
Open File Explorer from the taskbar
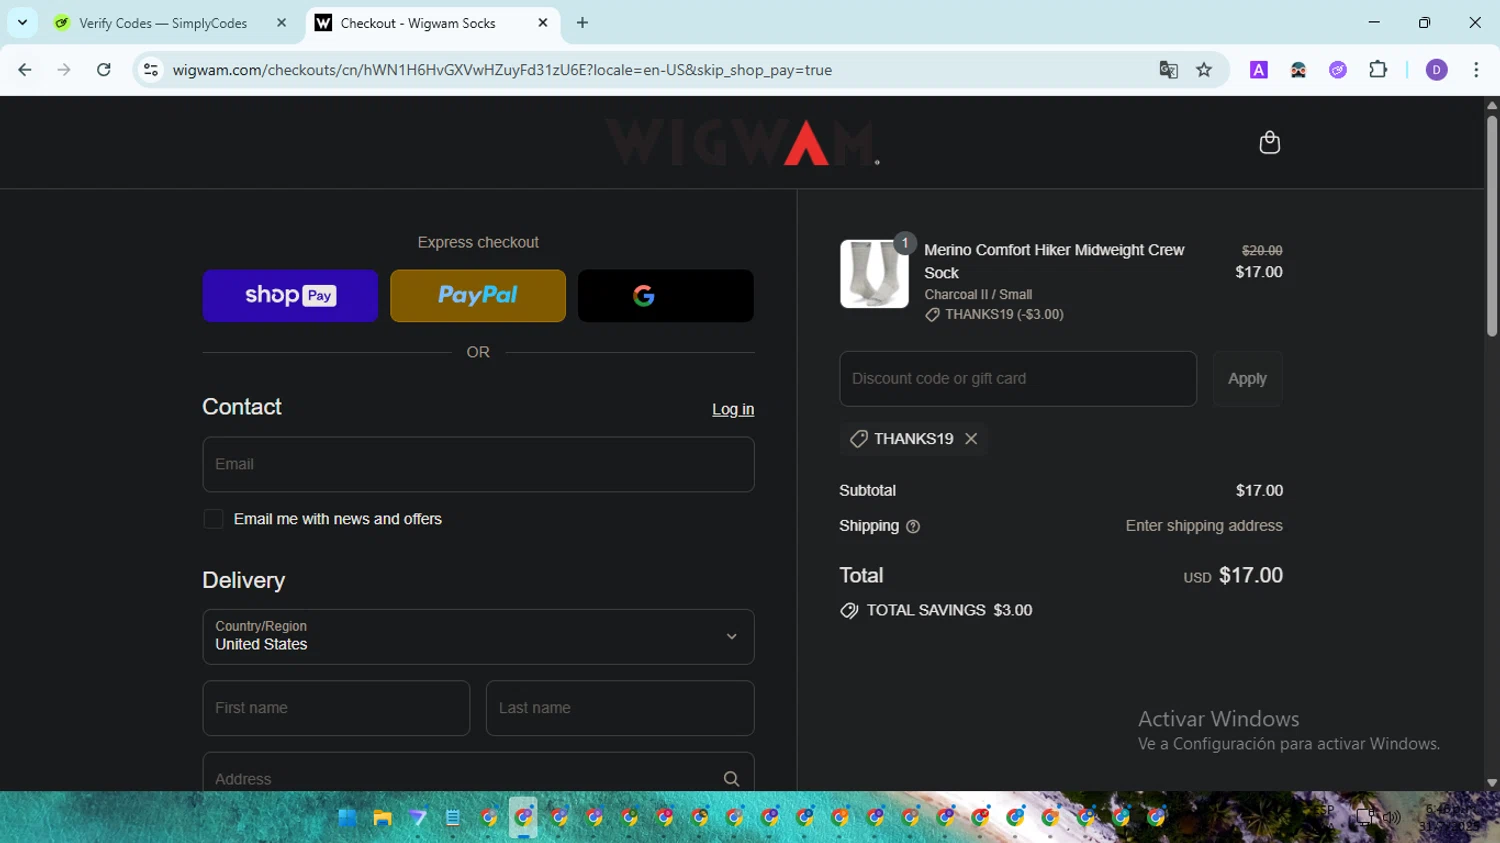382,818
